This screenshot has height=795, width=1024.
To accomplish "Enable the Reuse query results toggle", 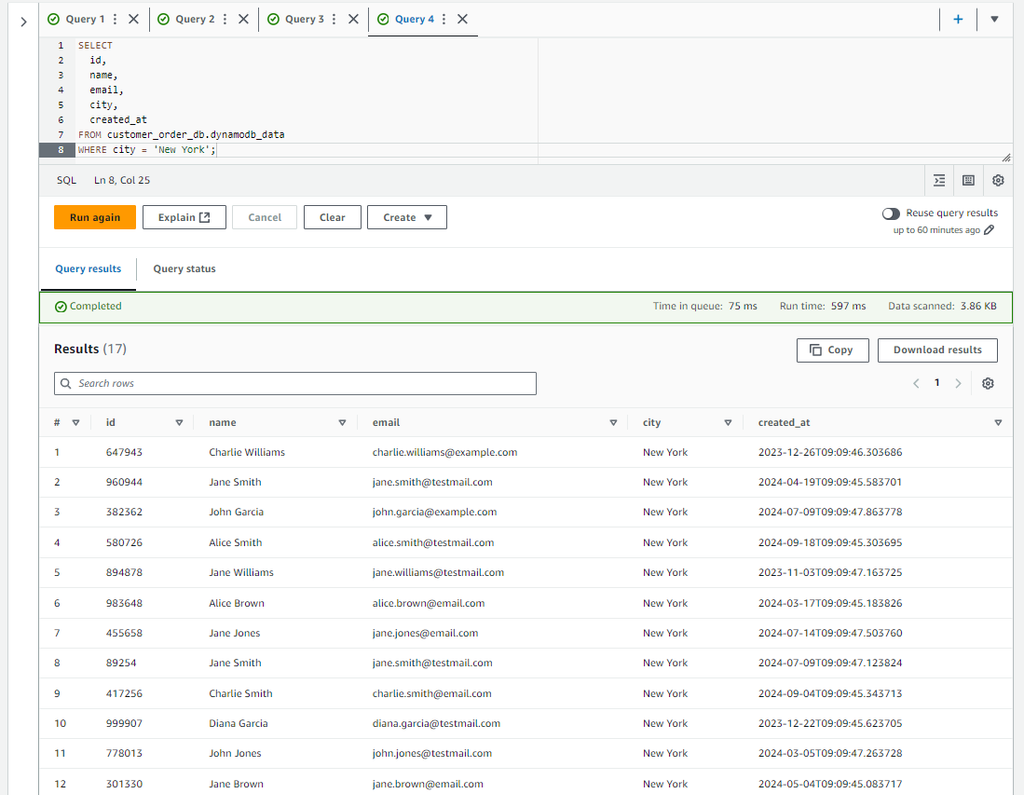I will (x=890, y=213).
